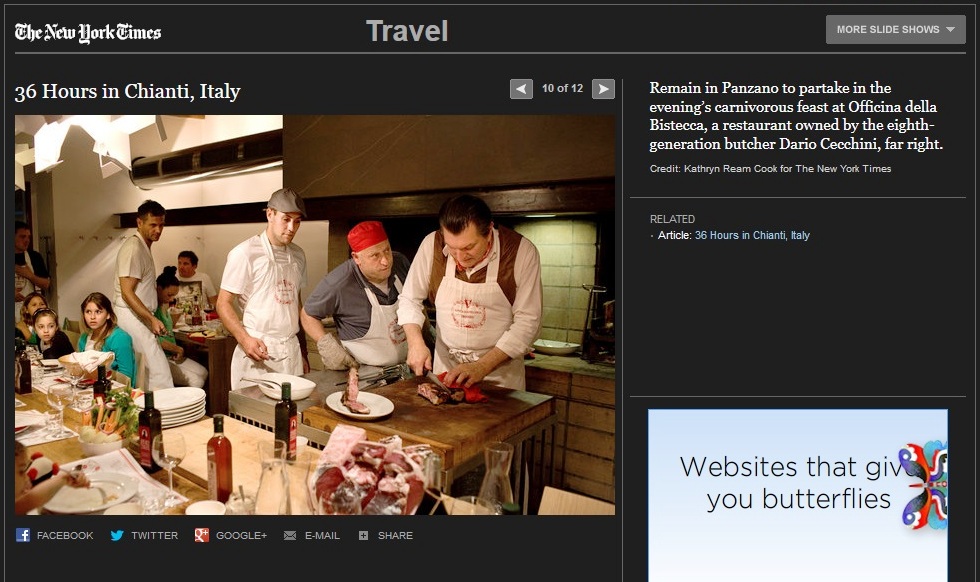The width and height of the screenshot is (980, 582).
Task: Click the Twitter bird icon
Action: [117, 535]
